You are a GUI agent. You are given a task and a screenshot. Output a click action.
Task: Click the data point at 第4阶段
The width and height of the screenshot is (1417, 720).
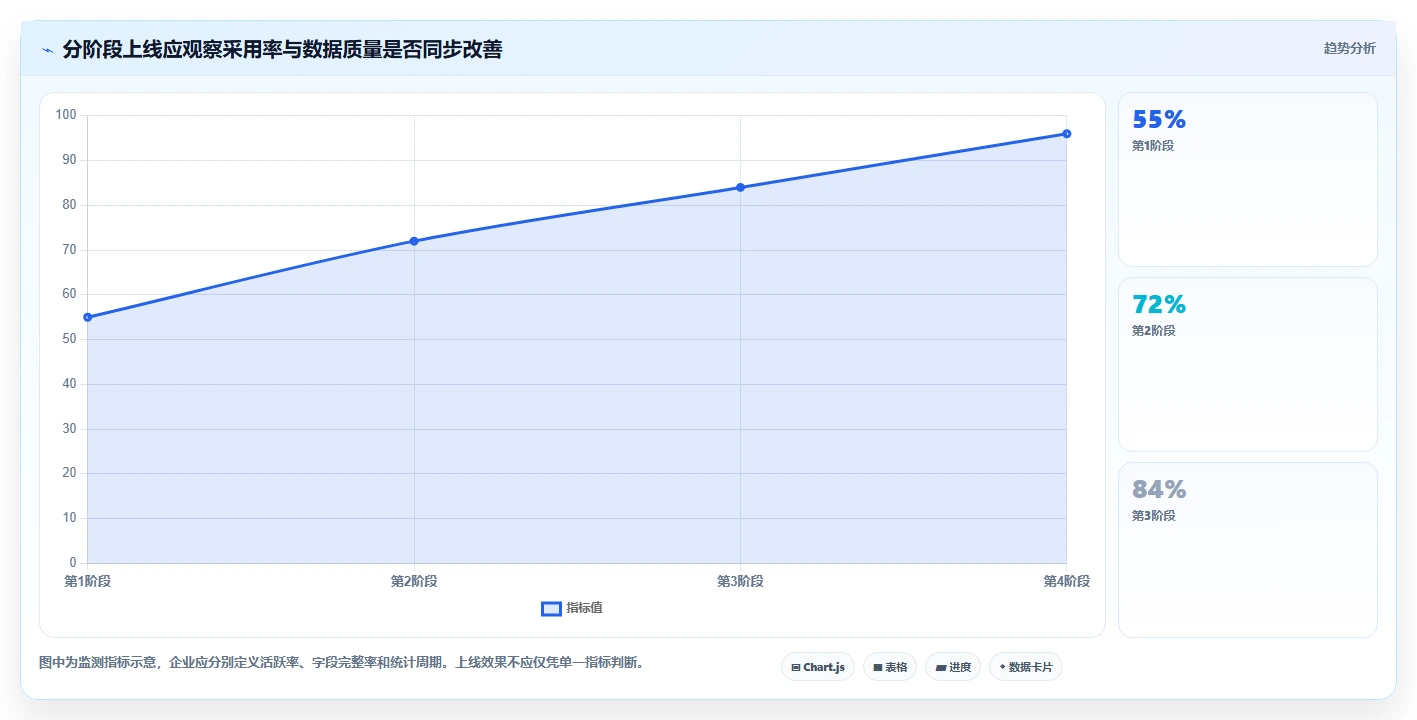point(1067,134)
